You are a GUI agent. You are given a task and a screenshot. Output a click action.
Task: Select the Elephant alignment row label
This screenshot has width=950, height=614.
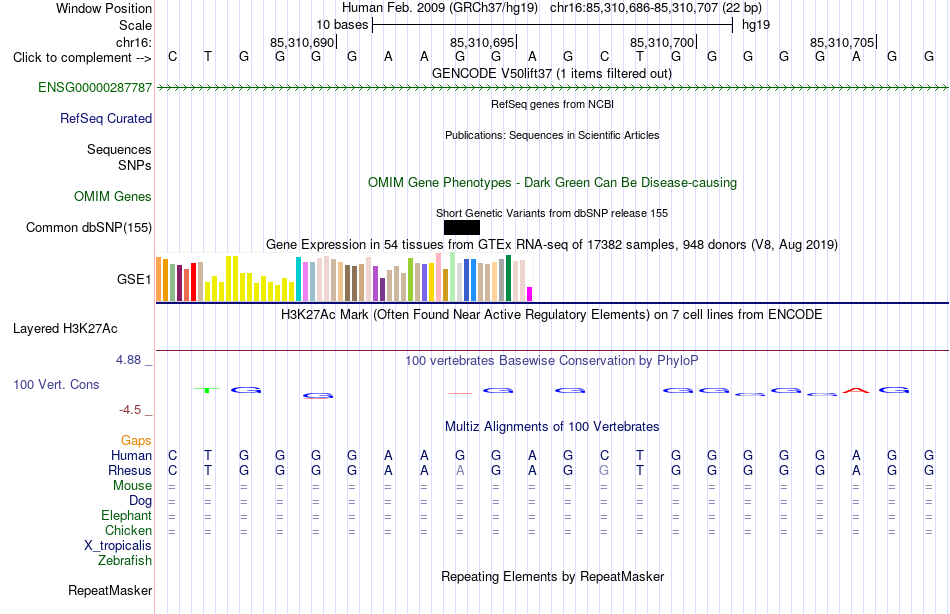click(127, 515)
